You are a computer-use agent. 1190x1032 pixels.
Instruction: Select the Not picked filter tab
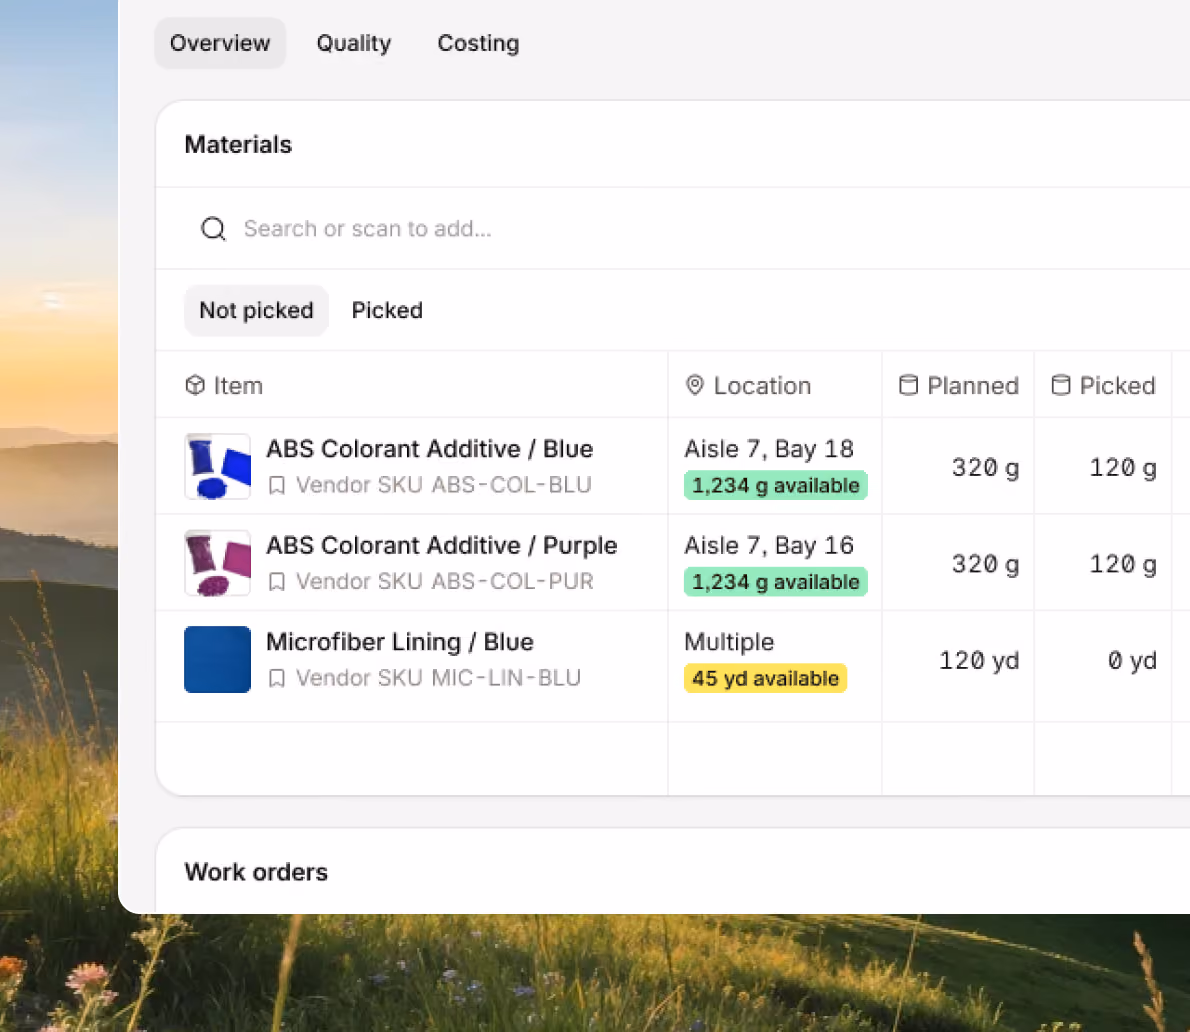(257, 310)
